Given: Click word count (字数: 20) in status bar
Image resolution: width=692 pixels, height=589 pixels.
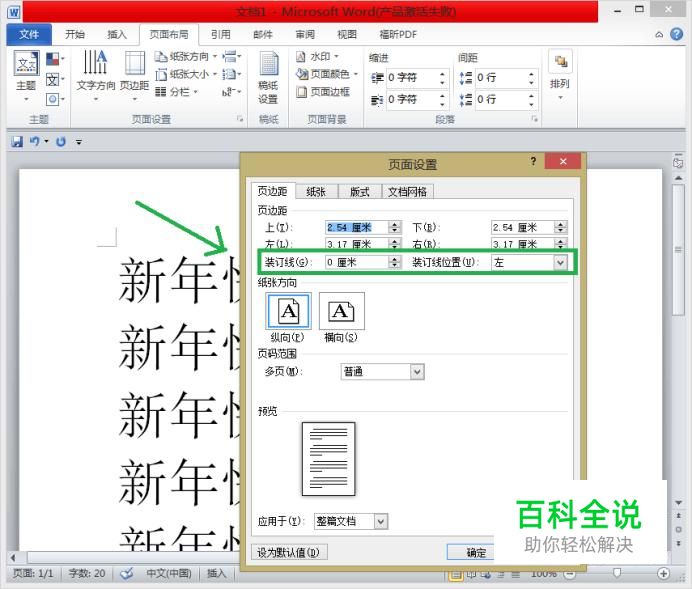Looking at the screenshot, I should click(87, 573).
